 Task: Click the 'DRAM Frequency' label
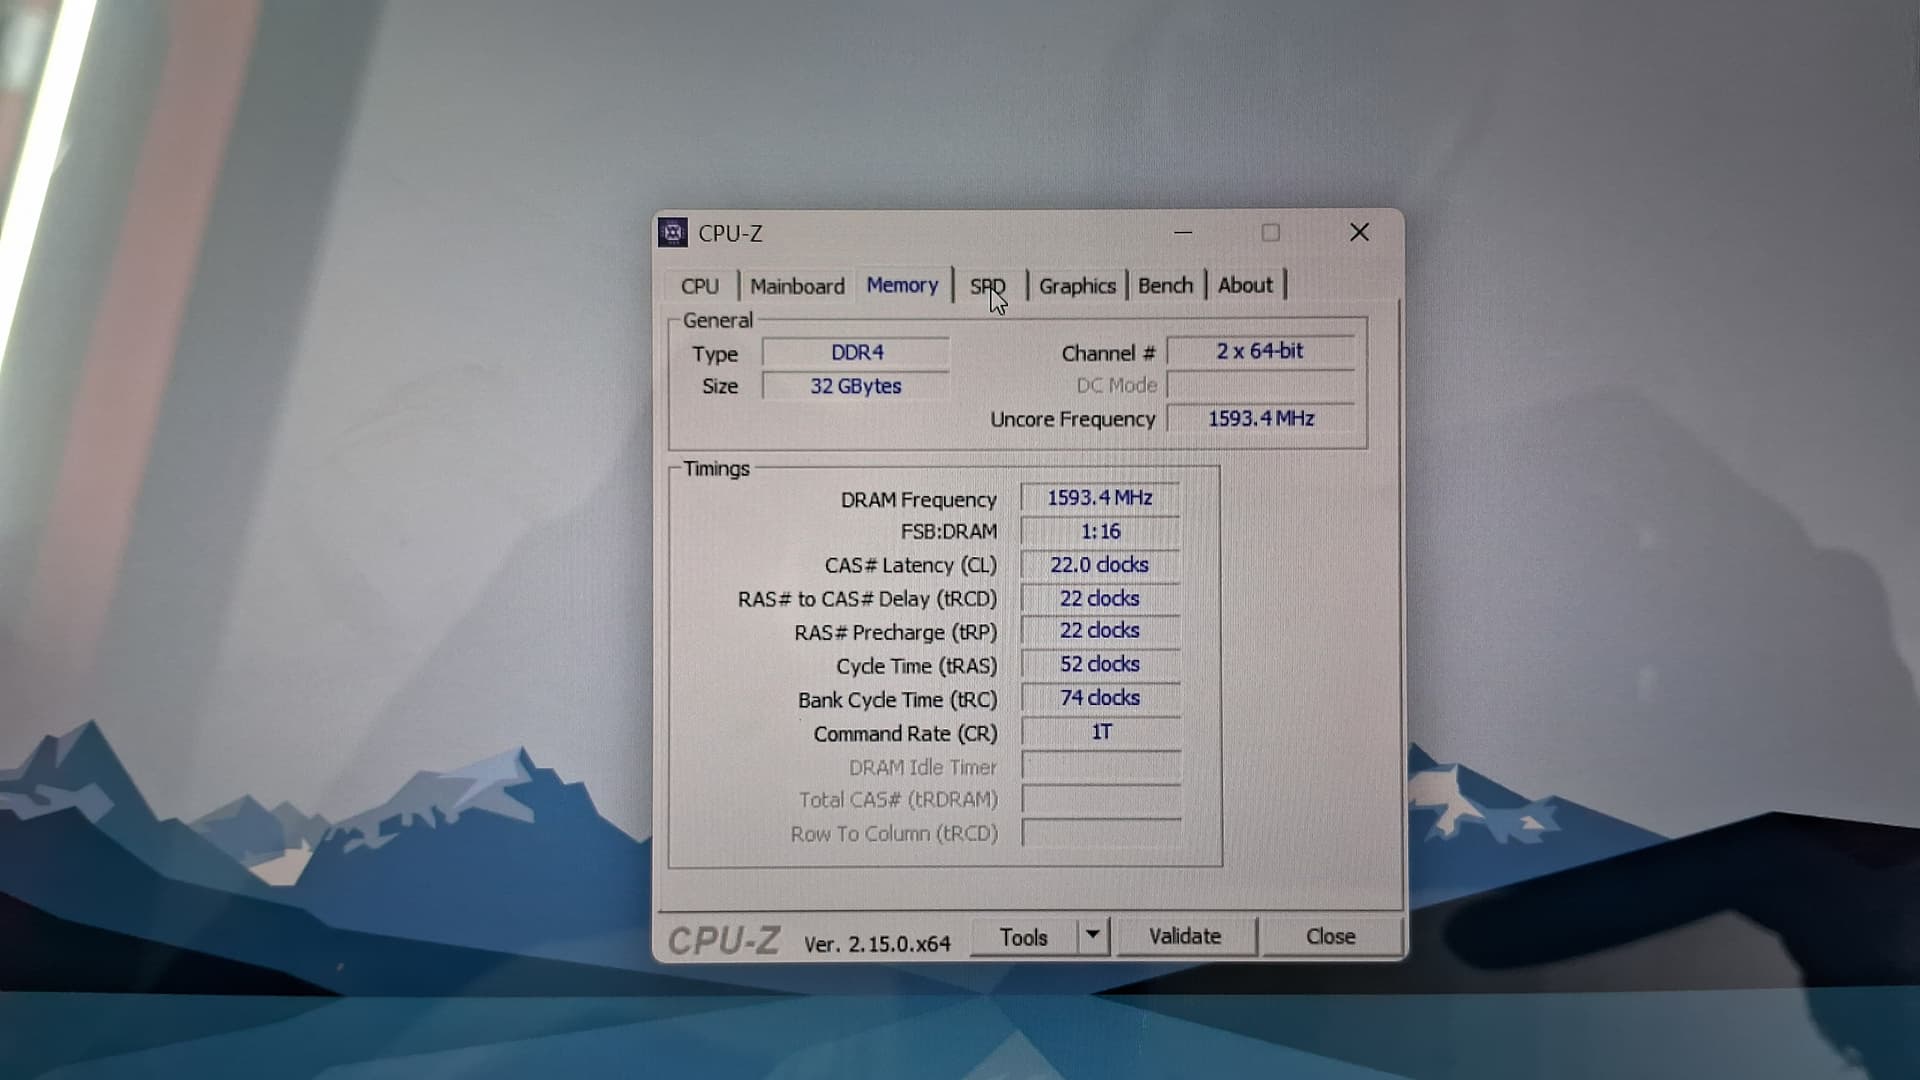[x=918, y=500]
